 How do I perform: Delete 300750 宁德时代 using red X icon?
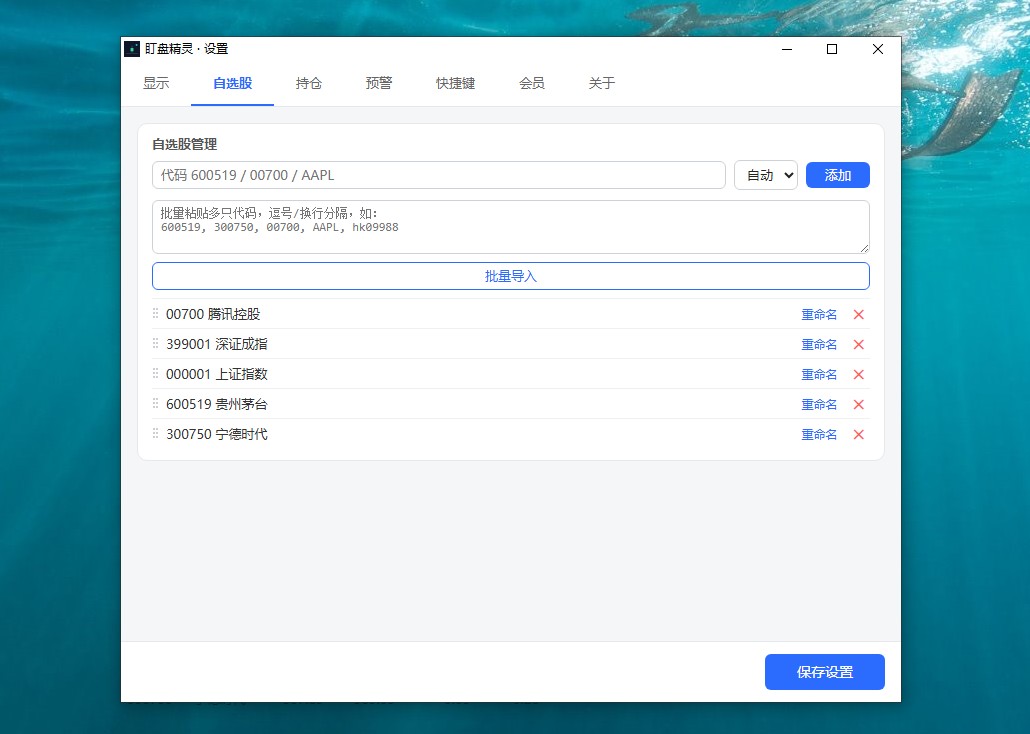tap(858, 434)
